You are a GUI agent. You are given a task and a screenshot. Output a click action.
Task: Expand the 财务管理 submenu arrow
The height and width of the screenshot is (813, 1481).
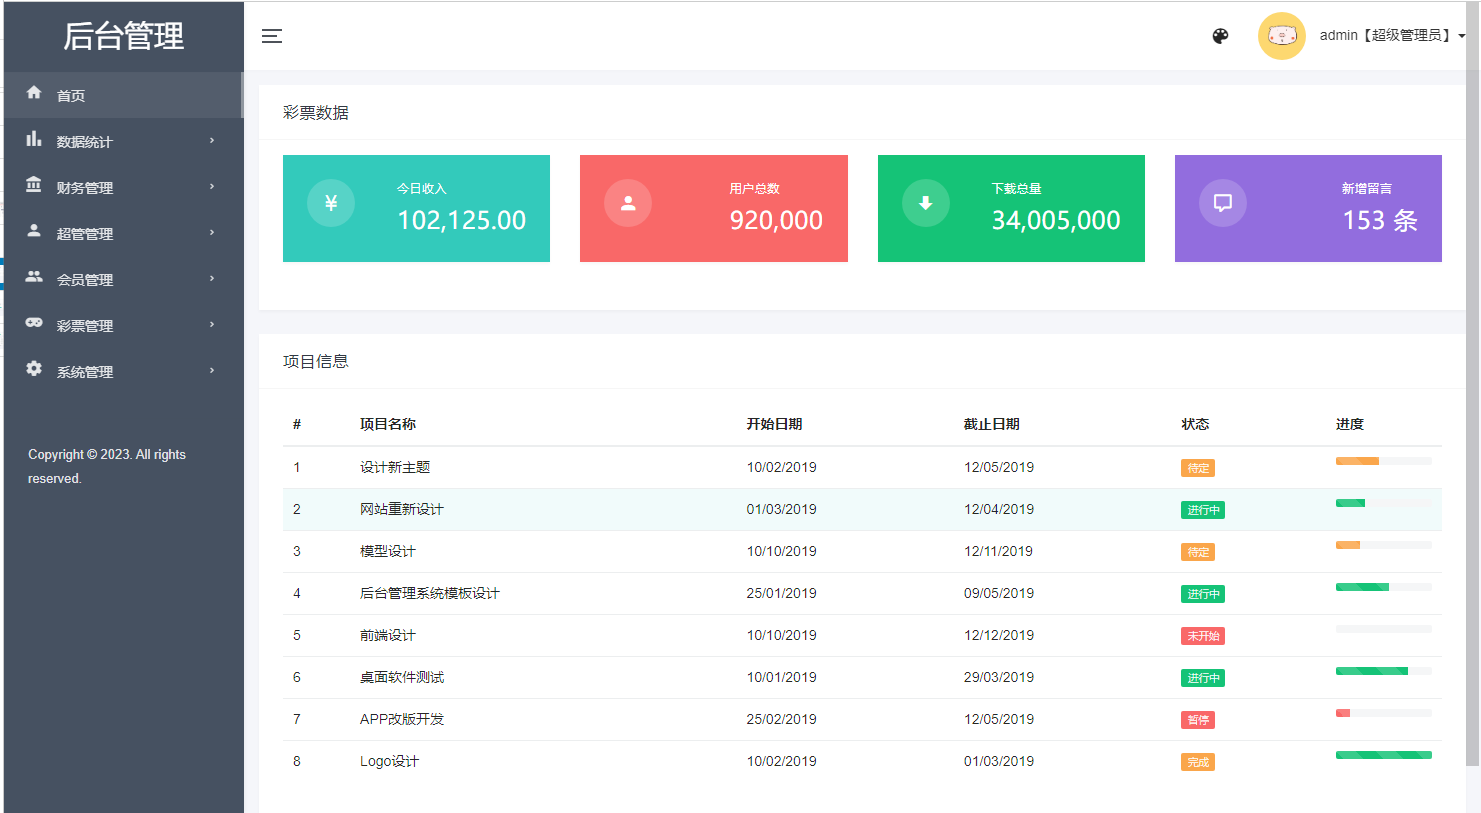pyautogui.click(x=212, y=187)
